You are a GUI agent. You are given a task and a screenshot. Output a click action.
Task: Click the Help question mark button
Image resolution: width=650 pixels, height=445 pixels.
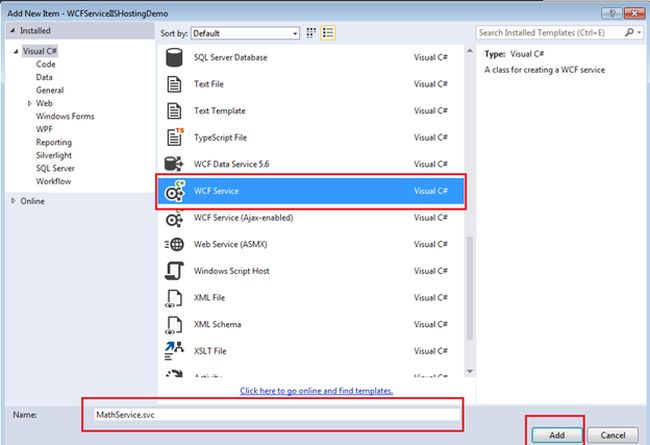coord(612,13)
